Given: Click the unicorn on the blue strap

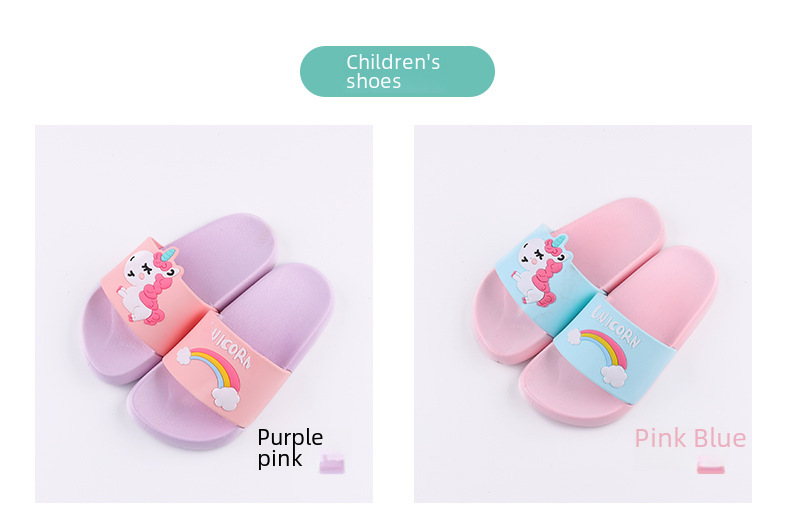Looking at the screenshot, I should point(542,269).
